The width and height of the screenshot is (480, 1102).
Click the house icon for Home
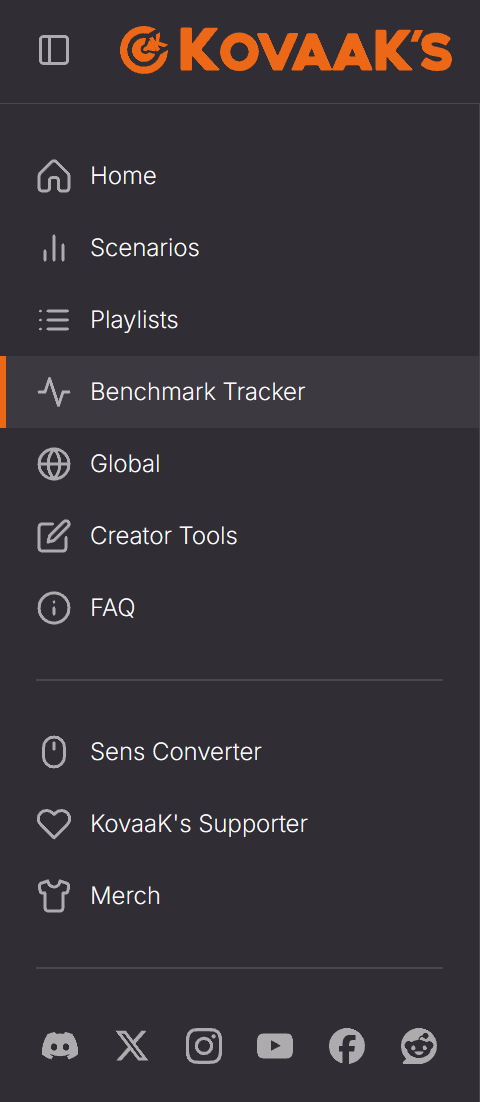54,176
